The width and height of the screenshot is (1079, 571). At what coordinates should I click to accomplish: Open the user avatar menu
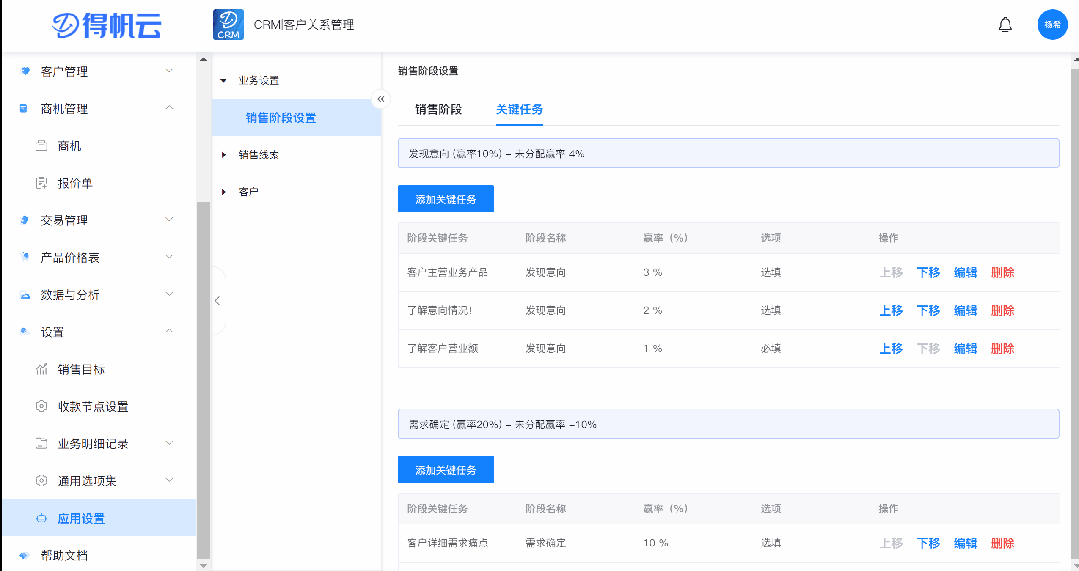[1052, 25]
